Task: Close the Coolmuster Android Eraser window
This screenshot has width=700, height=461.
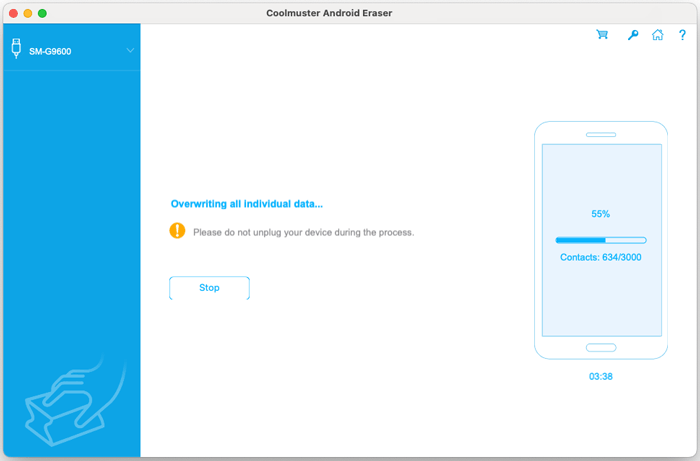Action: click(13, 13)
